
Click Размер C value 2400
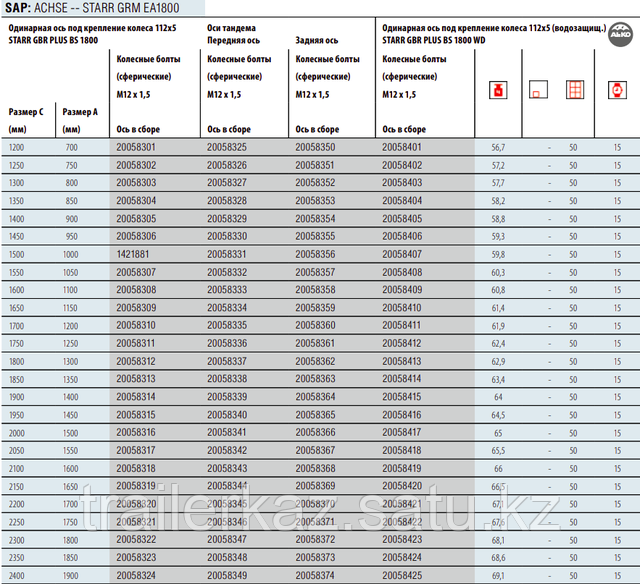click(x=17, y=575)
